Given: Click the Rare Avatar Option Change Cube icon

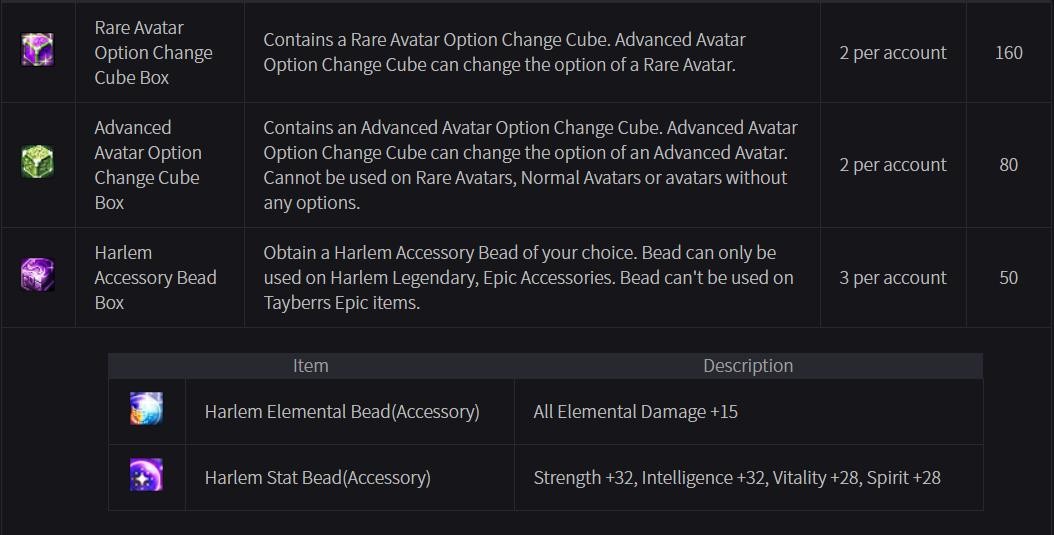Looking at the screenshot, I should point(37,49).
